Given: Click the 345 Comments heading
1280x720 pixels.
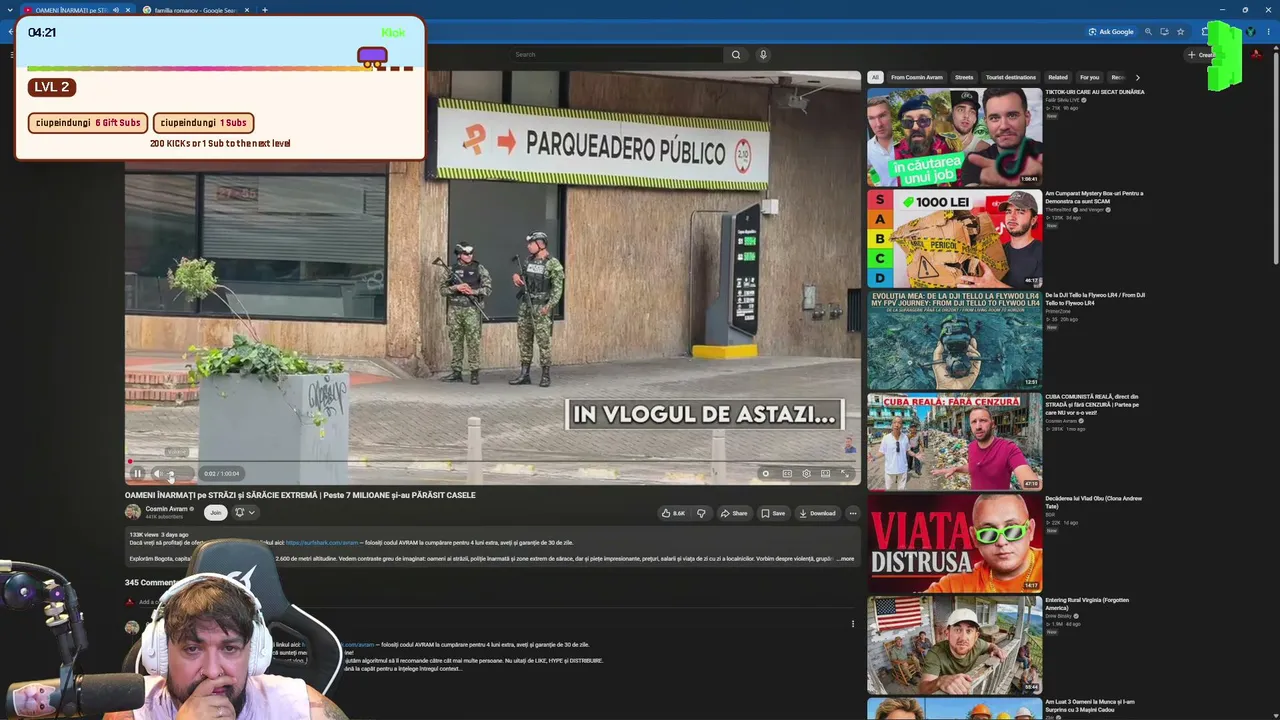Looking at the screenshot, I should point(152,582).
